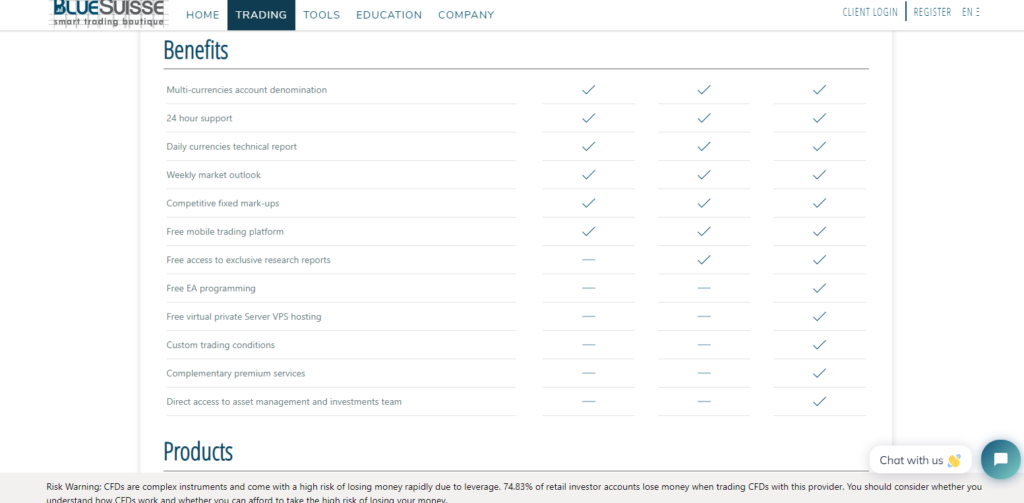Open the EDUCATION menu

point(389,15)
